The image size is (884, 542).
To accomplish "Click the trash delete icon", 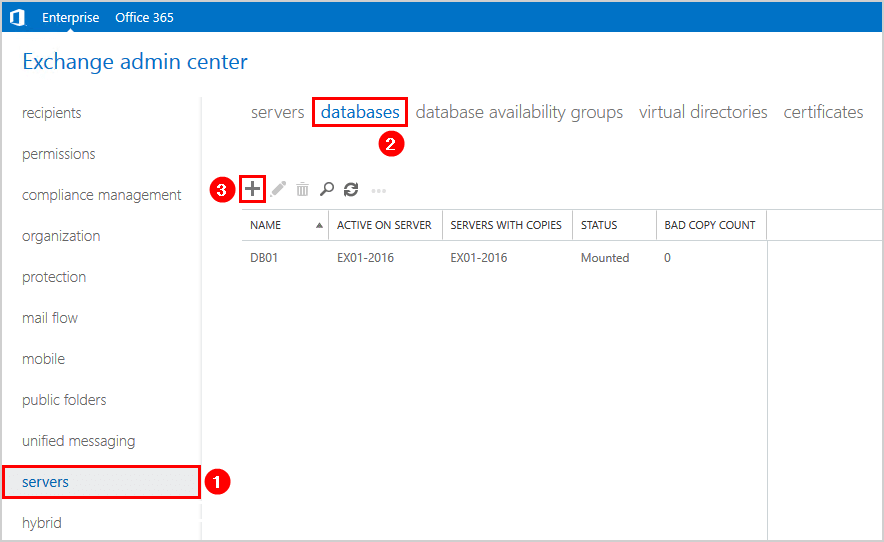I will (x=303, y=189).
